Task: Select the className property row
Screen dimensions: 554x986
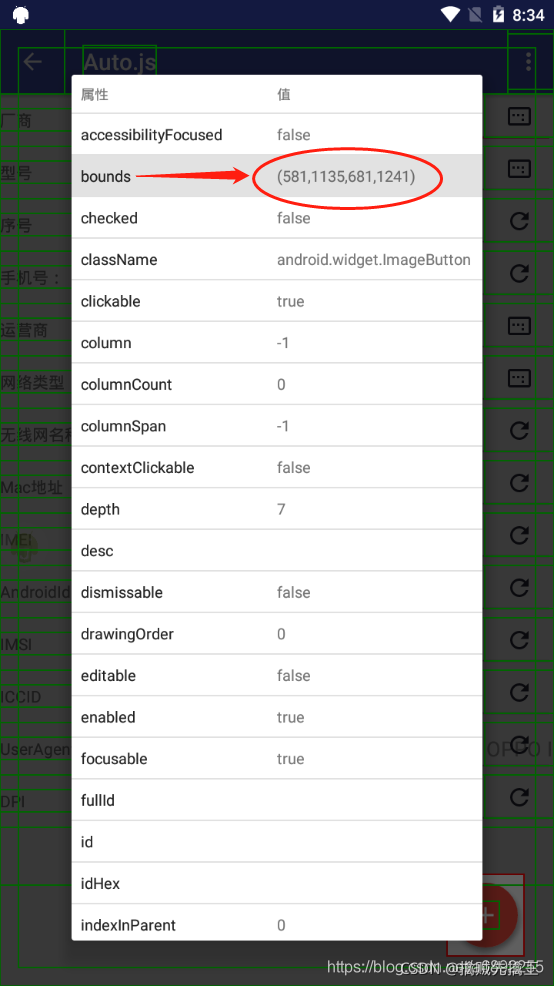Action: (277, 260)
